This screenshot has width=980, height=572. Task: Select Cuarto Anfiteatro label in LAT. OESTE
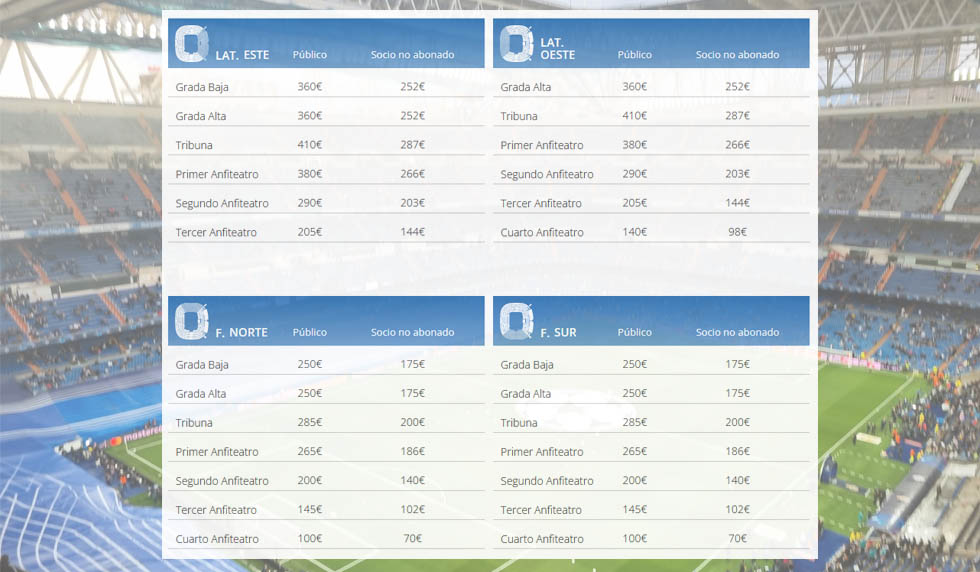tap(542, 233)
